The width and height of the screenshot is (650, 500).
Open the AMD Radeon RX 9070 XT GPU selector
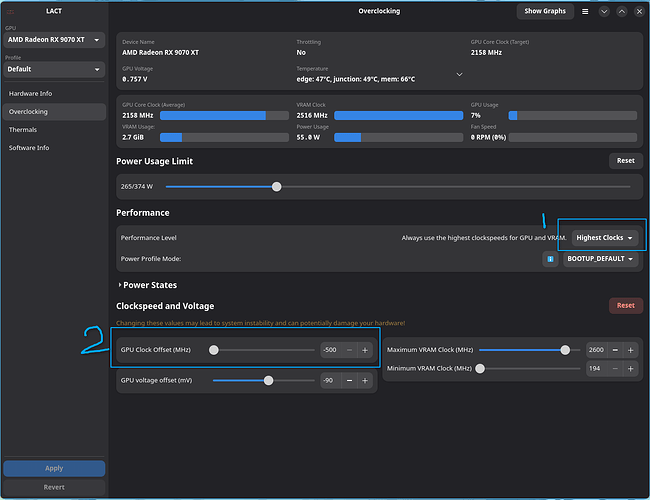point(54,40)
